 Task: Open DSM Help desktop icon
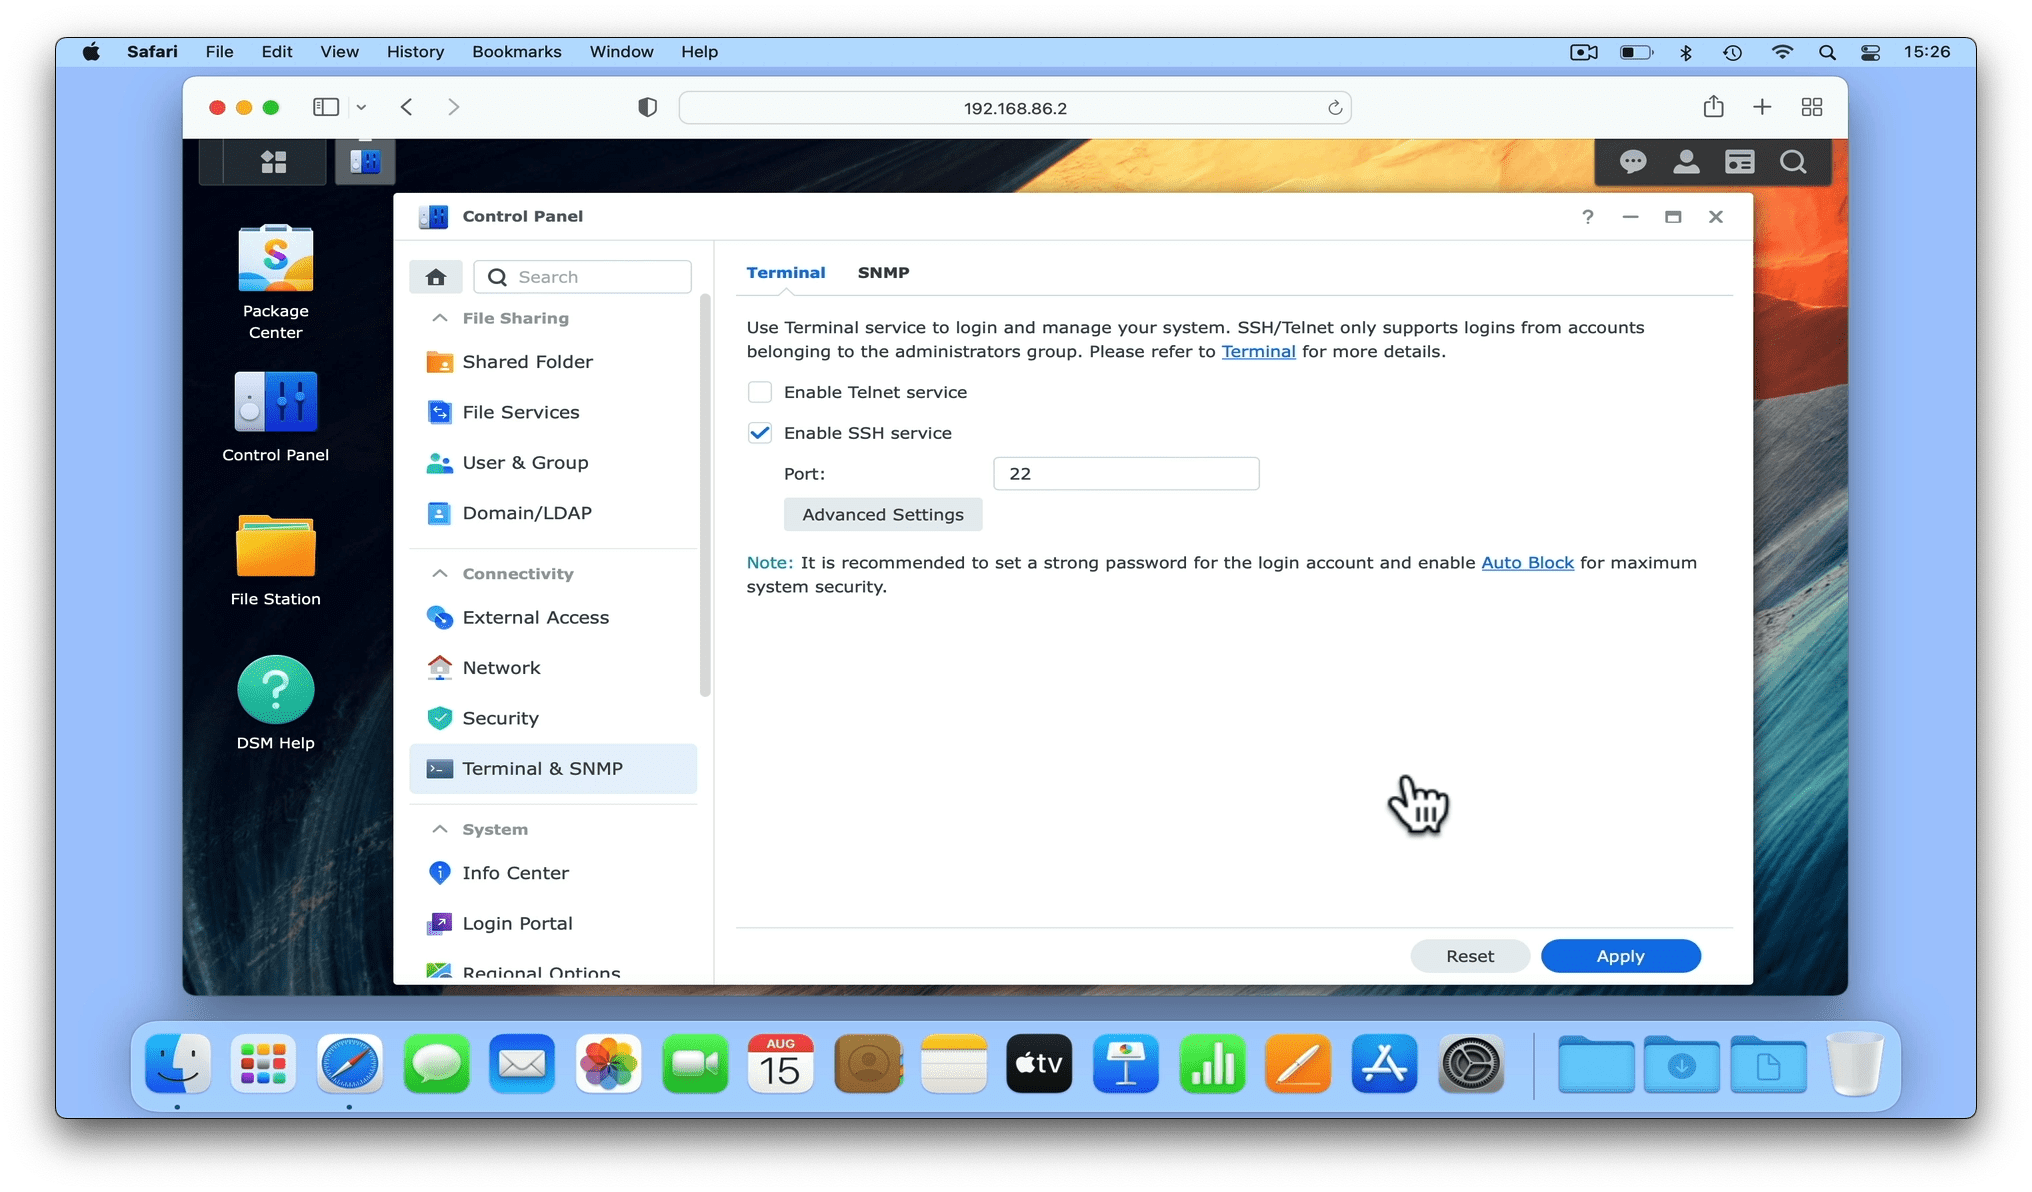tap(275, 703)
